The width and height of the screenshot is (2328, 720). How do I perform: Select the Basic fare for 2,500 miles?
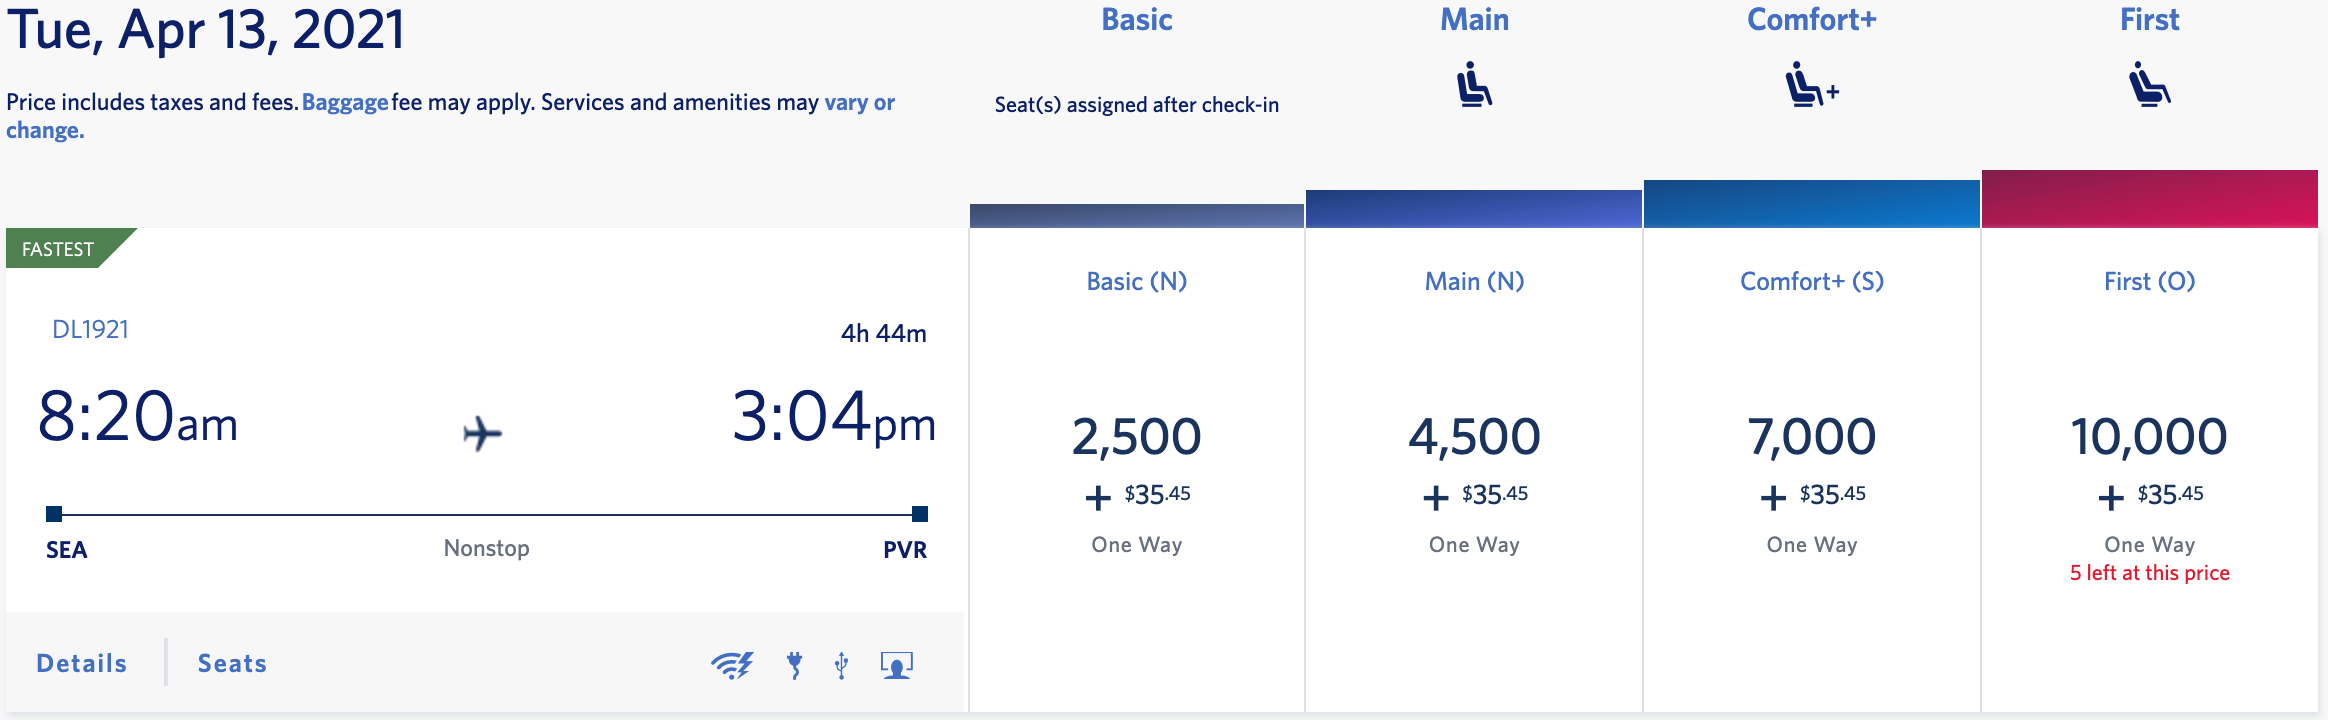pyautogui.click(x=1136, y=437)
